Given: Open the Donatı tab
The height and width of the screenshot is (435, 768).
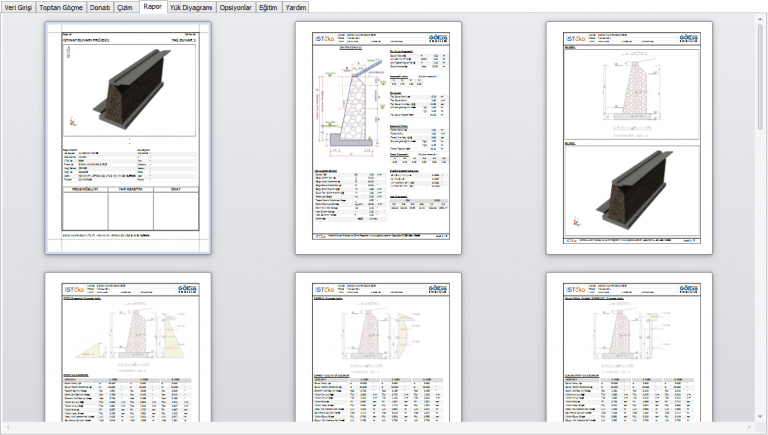Looking at the screenshot, I should click(x=100, y=7).
